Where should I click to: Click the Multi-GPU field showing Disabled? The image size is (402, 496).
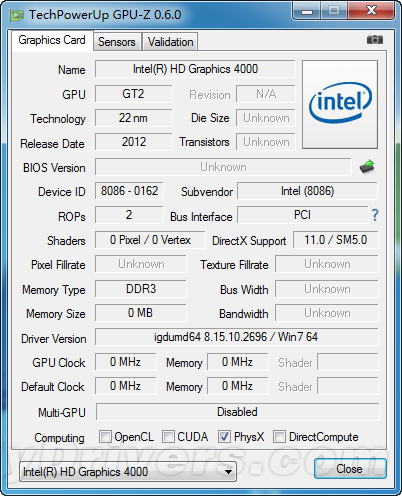(237, 412)
